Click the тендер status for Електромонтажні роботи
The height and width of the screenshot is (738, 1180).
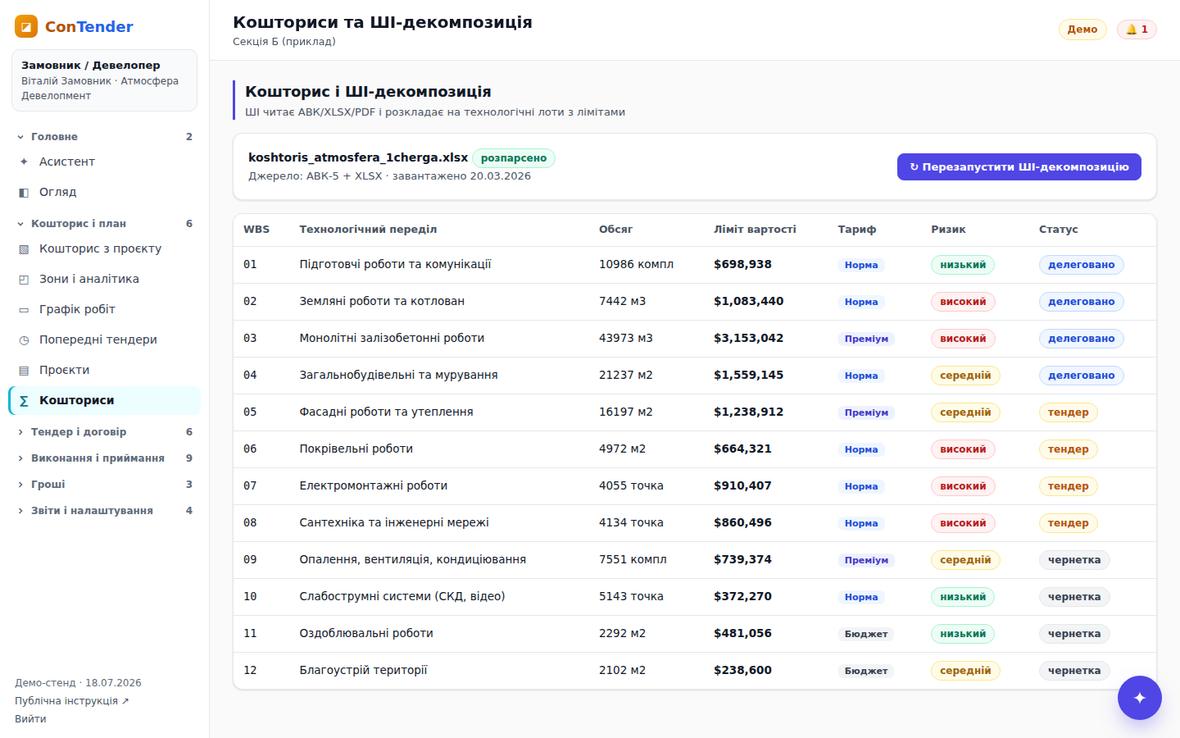[x=1068, y=486]
